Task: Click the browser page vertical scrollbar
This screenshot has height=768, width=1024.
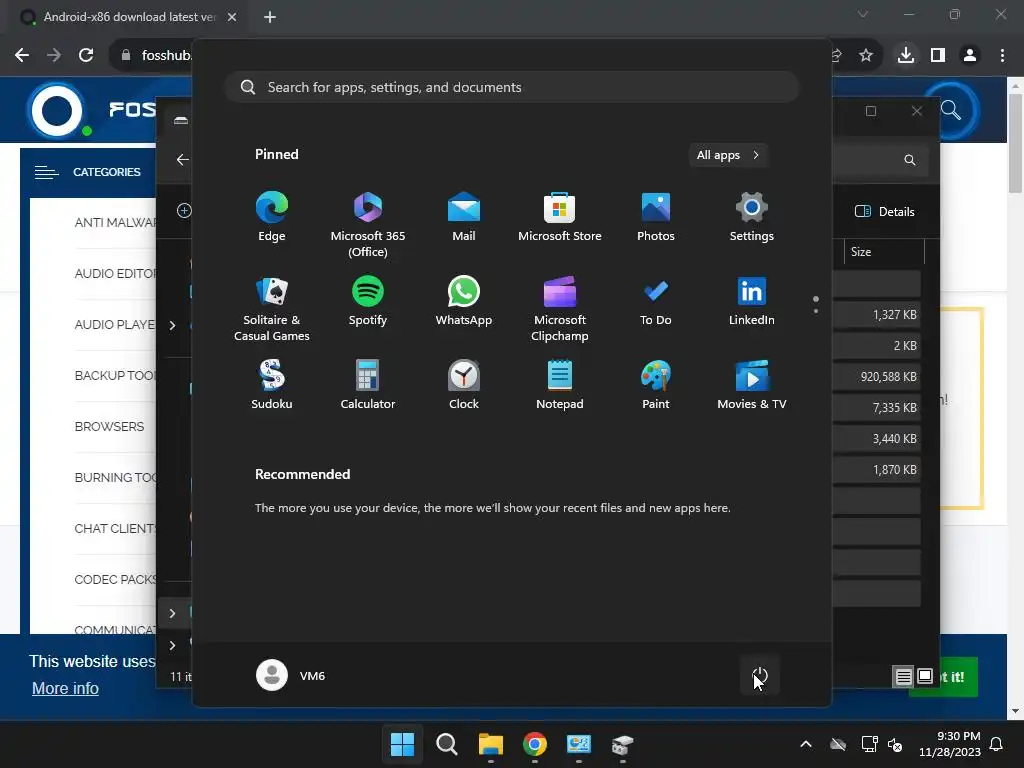Action: tap(1015, 144)
